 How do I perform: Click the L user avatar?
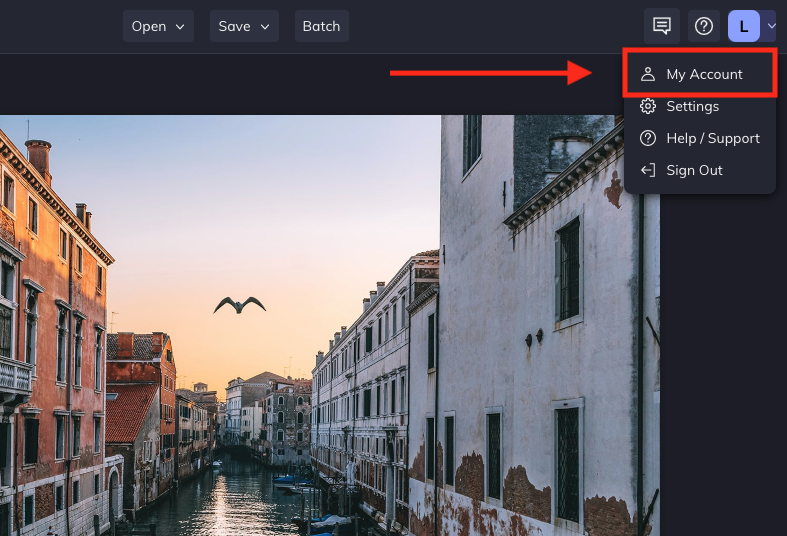(x=743, y=26)
